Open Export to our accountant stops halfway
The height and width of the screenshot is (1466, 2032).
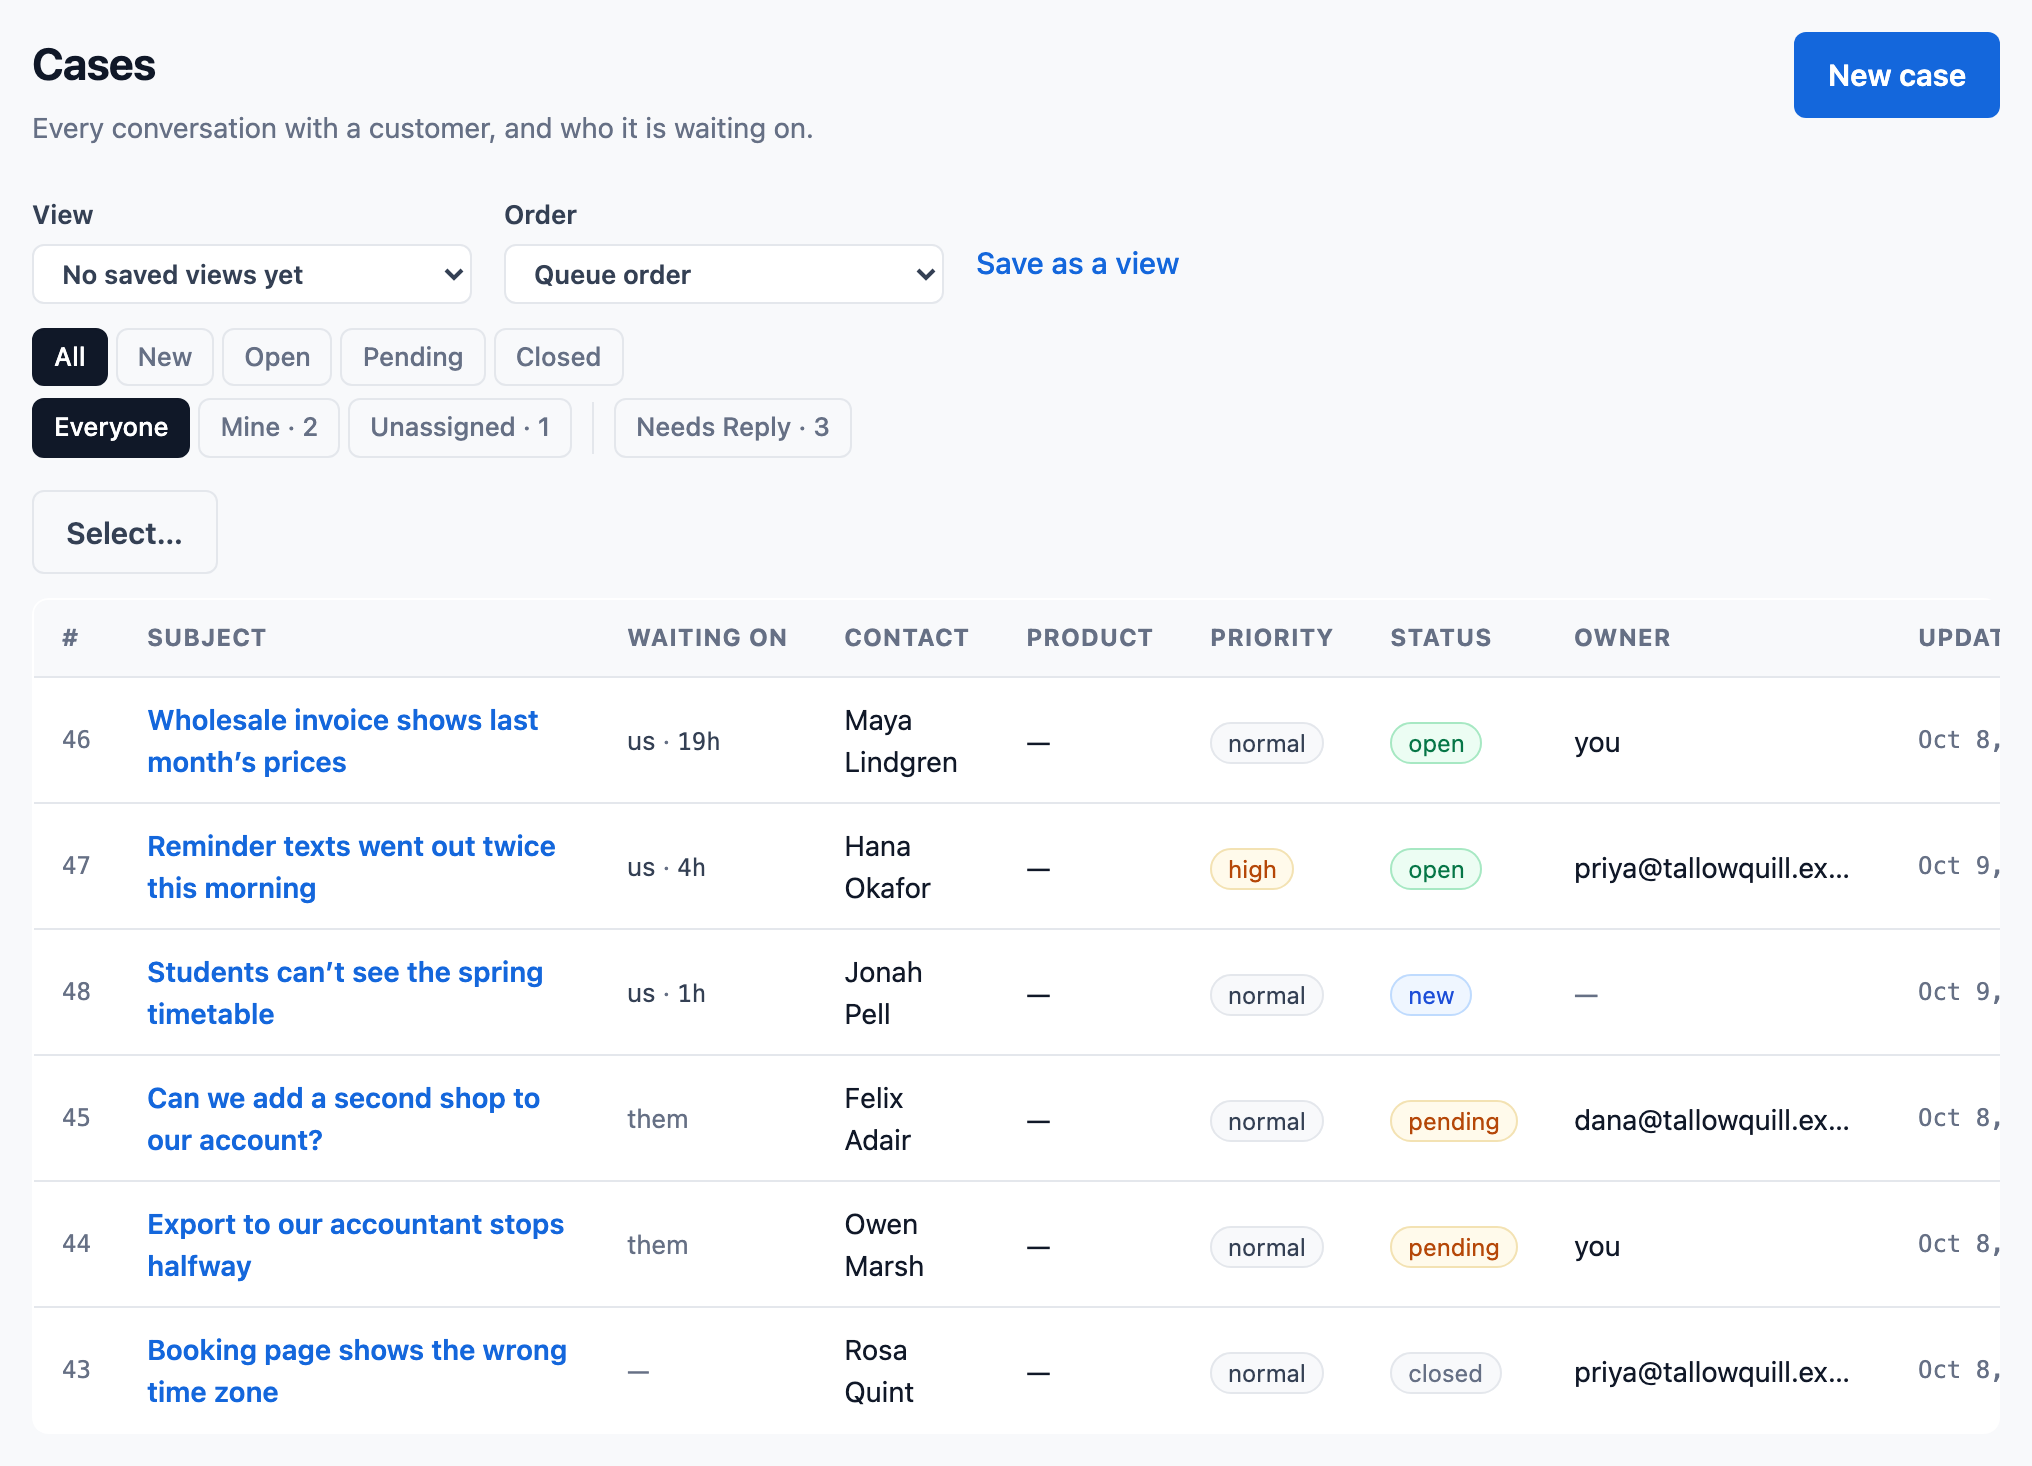click(356, 1245)
